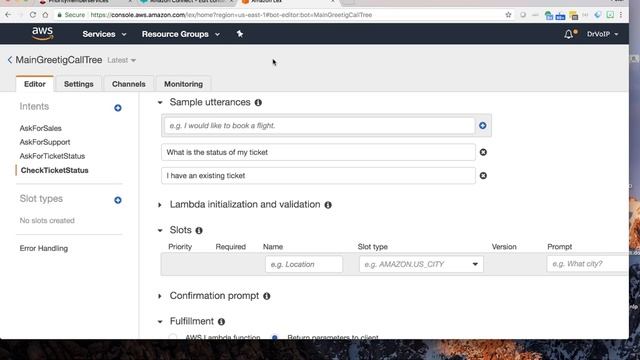Show info for Sample utterances

258,102
